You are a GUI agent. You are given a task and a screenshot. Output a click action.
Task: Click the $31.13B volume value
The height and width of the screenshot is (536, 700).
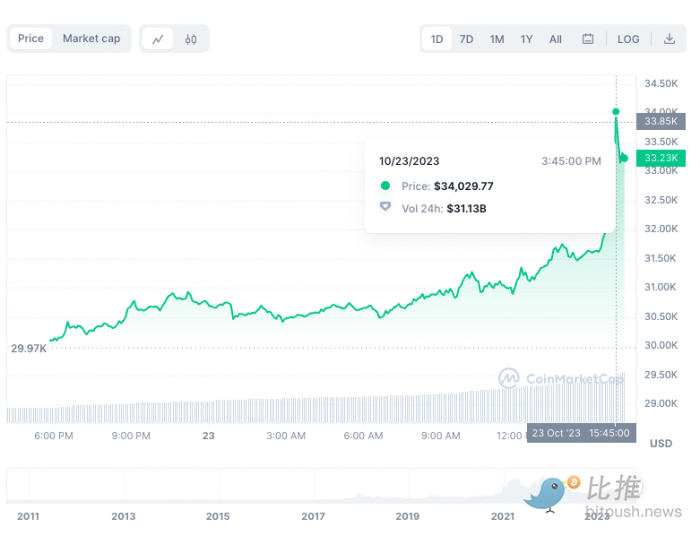click(x=467, y=208)
